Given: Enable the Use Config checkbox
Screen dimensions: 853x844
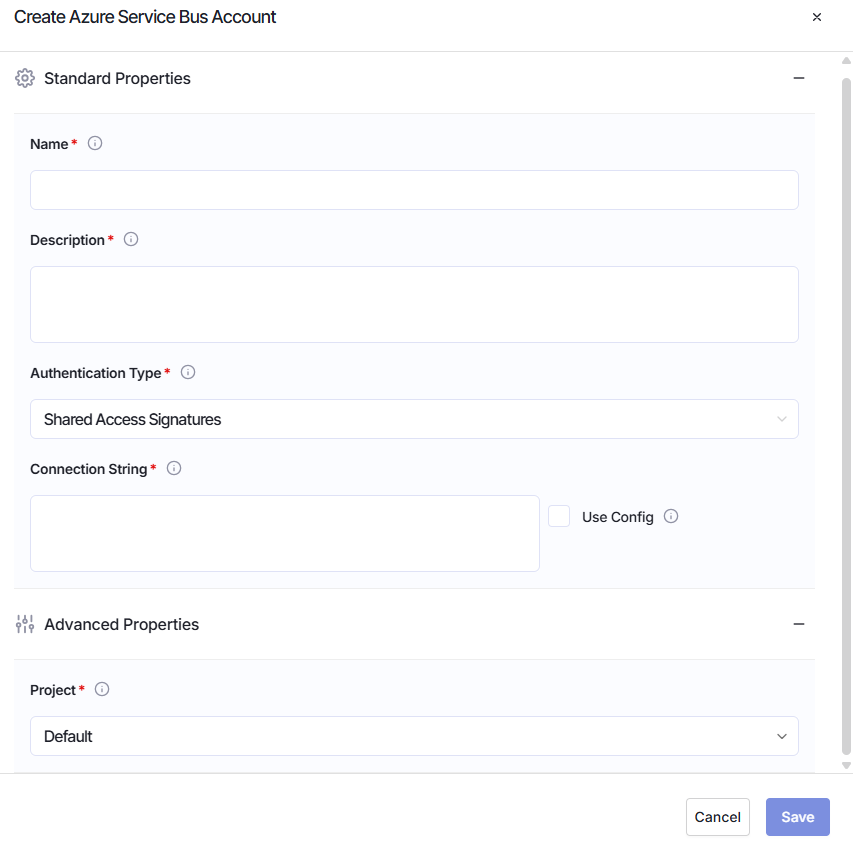Looking at the screenshot, I should point(559,516).
